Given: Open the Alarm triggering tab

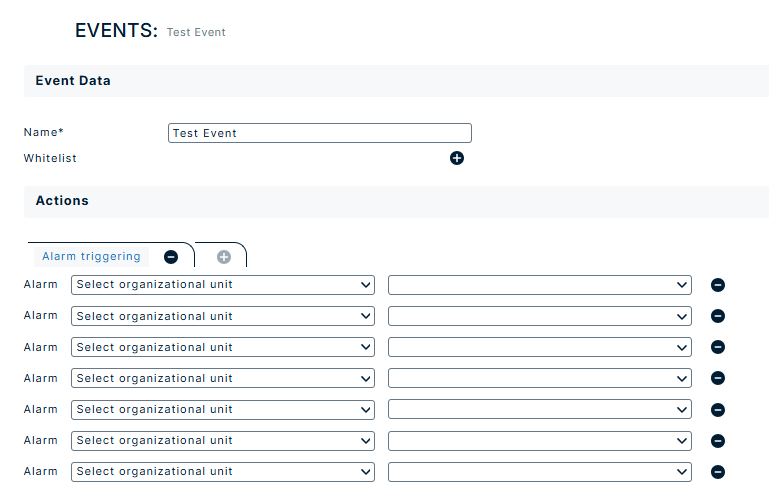Looking at the screenshot, I should click(x=91, y=257).
